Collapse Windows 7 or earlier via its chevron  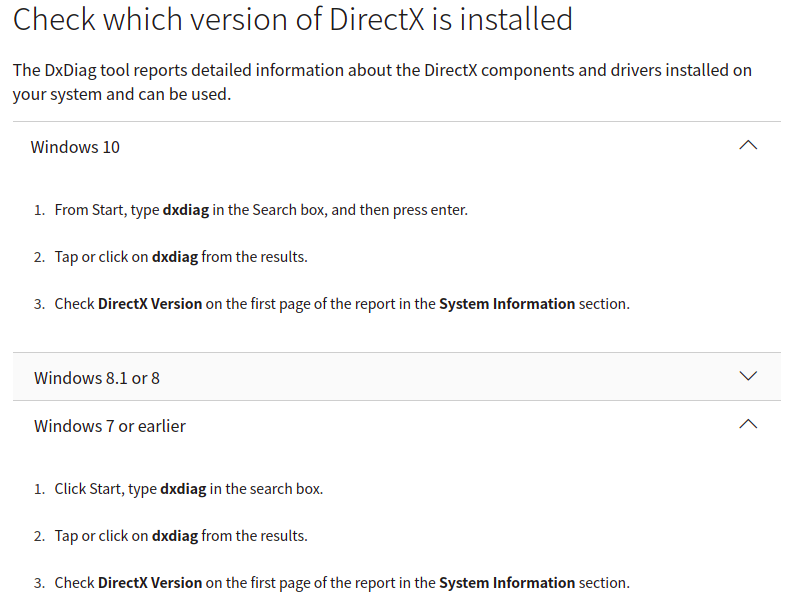[748, 424]
